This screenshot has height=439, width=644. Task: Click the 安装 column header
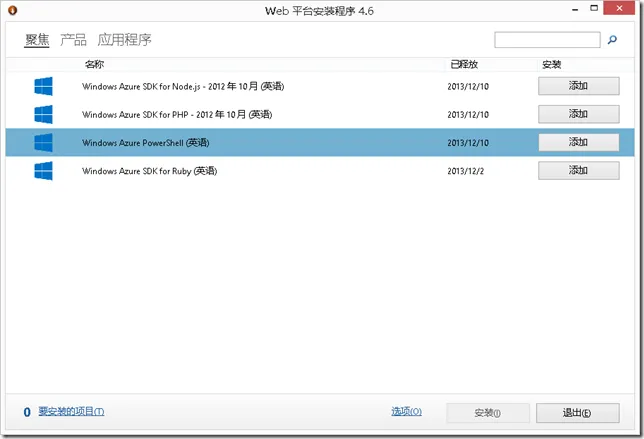552,64
